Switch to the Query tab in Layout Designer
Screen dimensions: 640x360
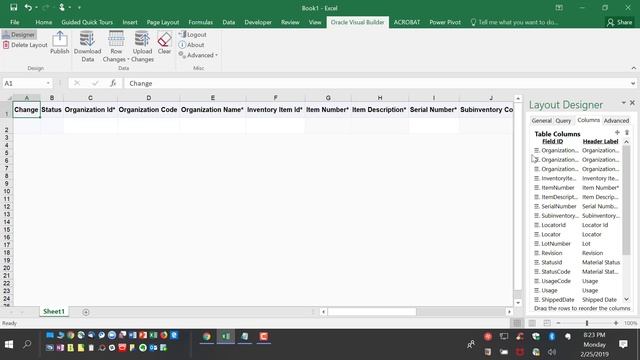[563, 121]
